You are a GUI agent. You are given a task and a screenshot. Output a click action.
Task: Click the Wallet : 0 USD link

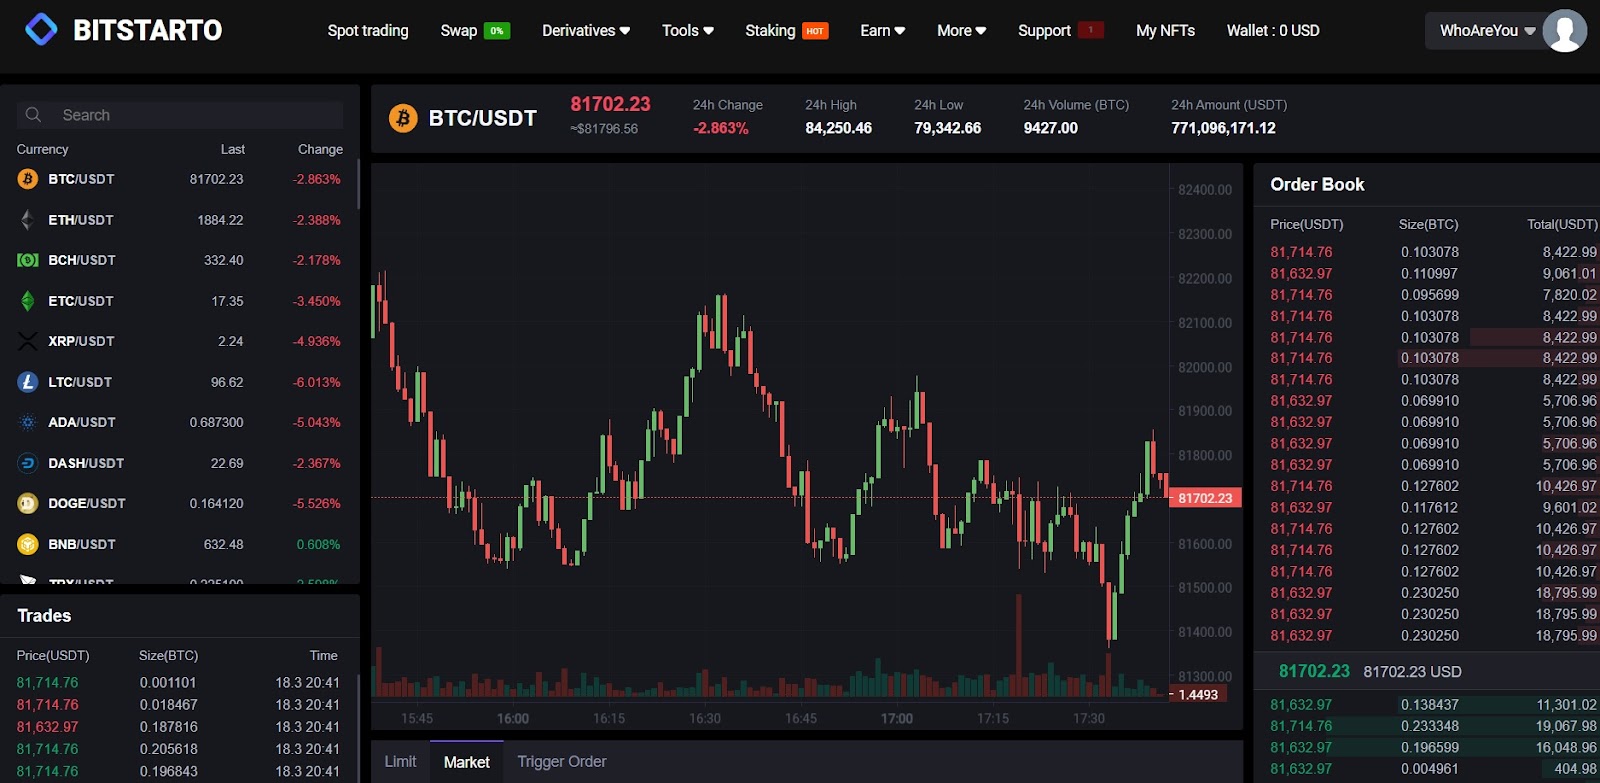[x=1273, y=31]
